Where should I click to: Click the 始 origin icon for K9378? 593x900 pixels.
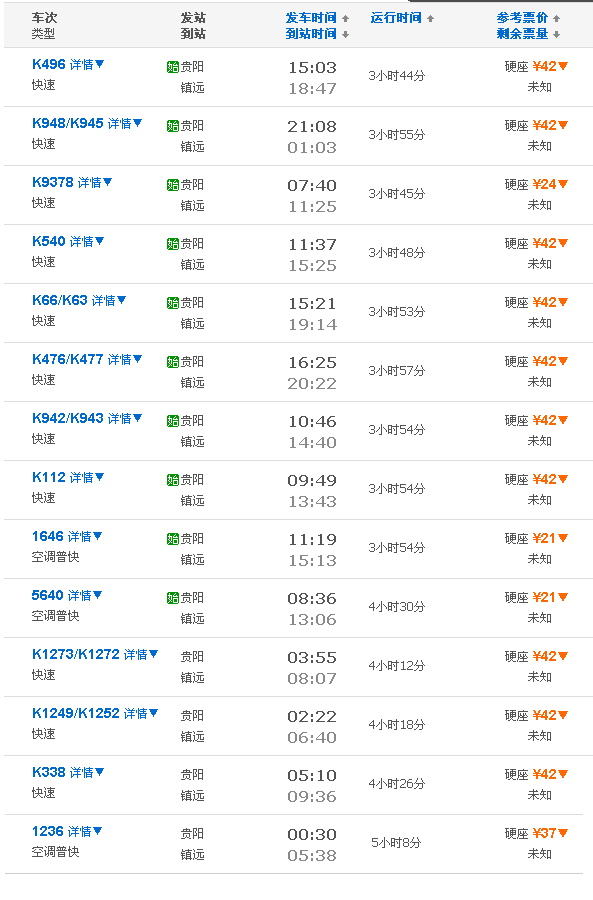173,185
